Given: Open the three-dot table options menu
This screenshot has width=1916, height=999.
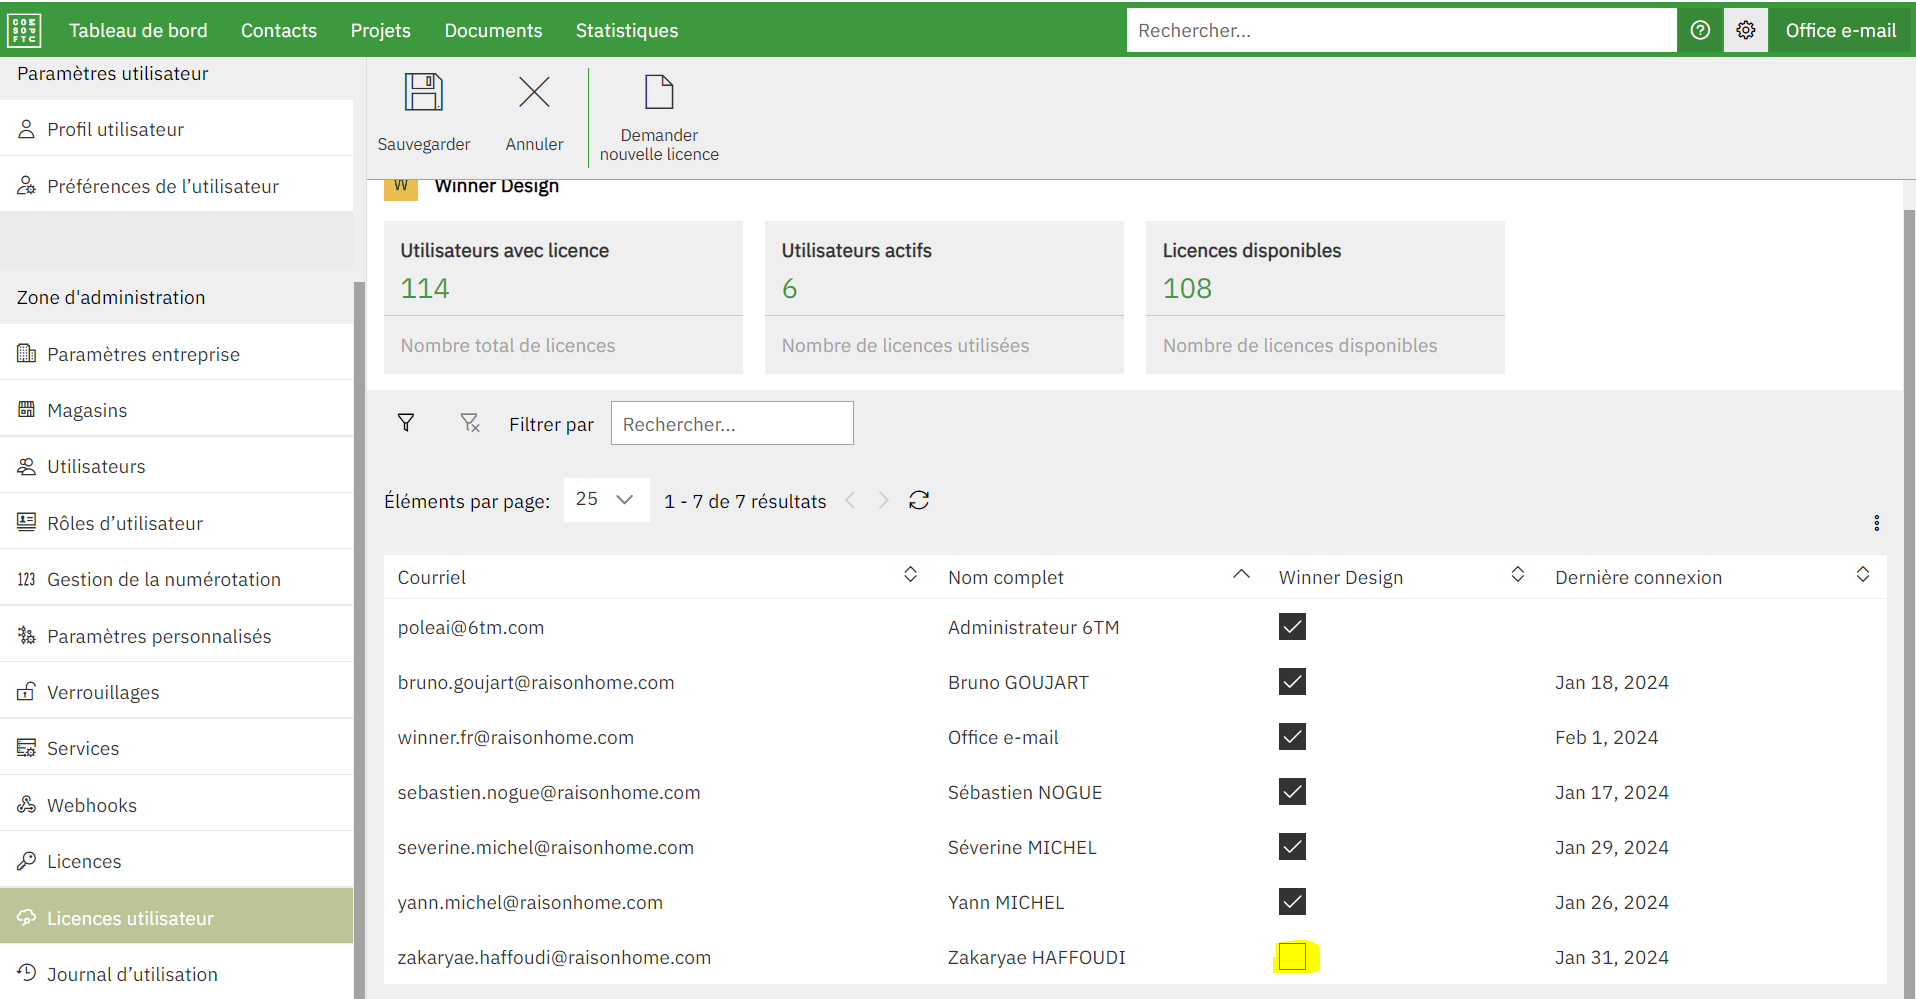Looking at the screenshot, I should pos(1876,523).
